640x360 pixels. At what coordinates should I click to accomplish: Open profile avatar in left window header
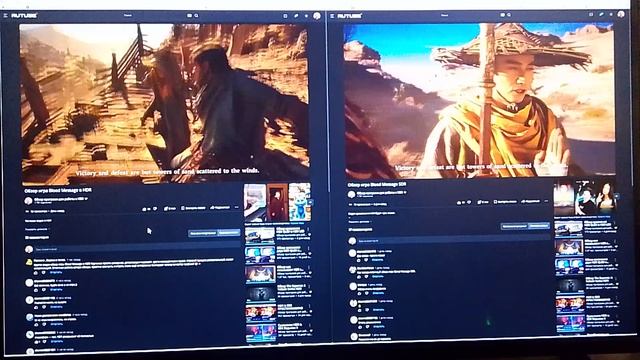317,16
